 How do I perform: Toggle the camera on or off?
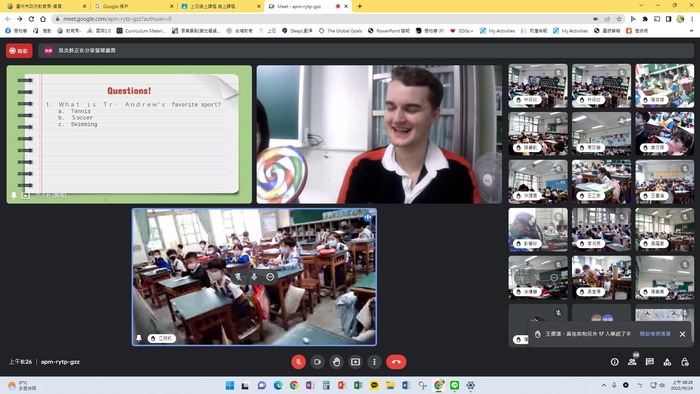(317, 362)
